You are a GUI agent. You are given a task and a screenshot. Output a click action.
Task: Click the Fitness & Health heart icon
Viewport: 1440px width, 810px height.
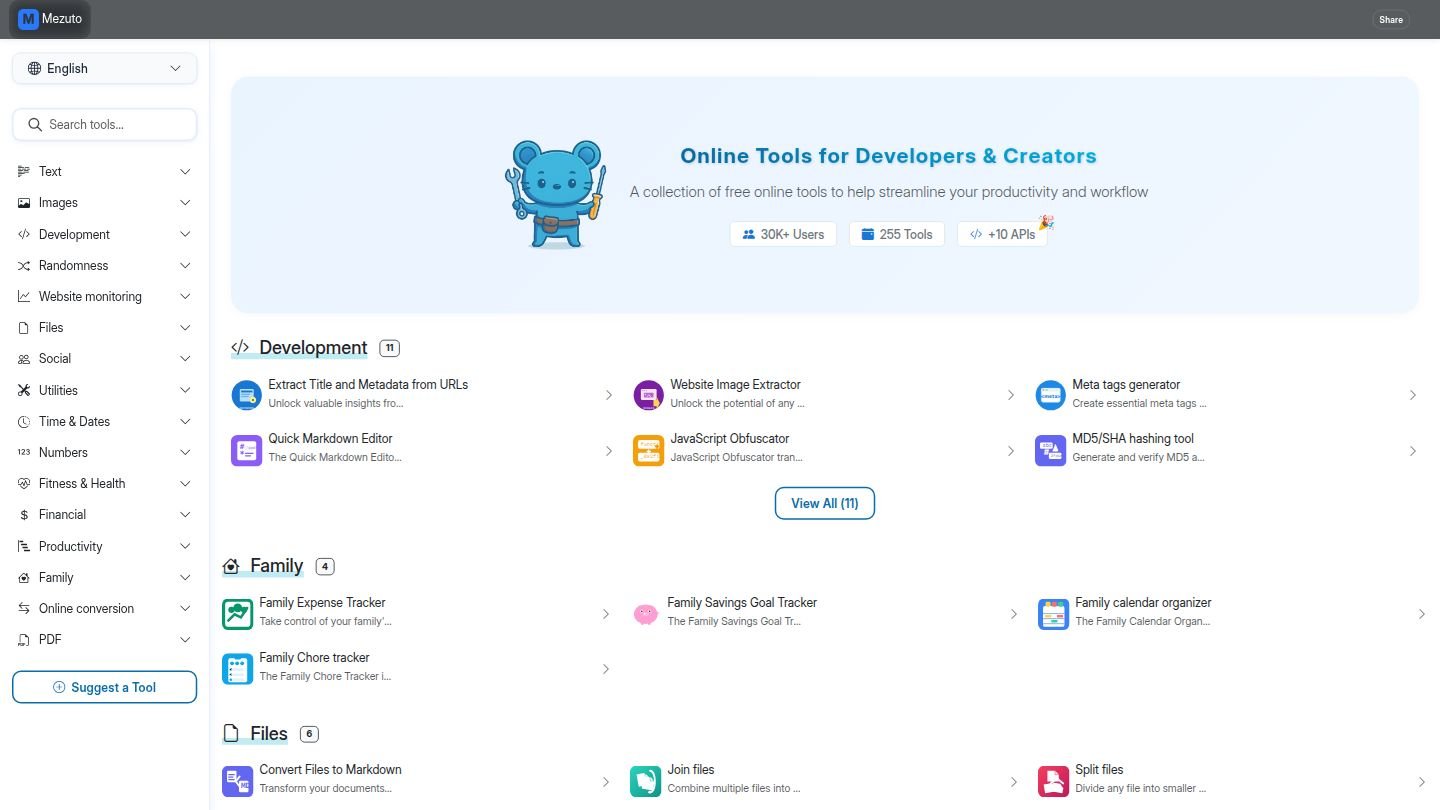[x=24, y=484]
